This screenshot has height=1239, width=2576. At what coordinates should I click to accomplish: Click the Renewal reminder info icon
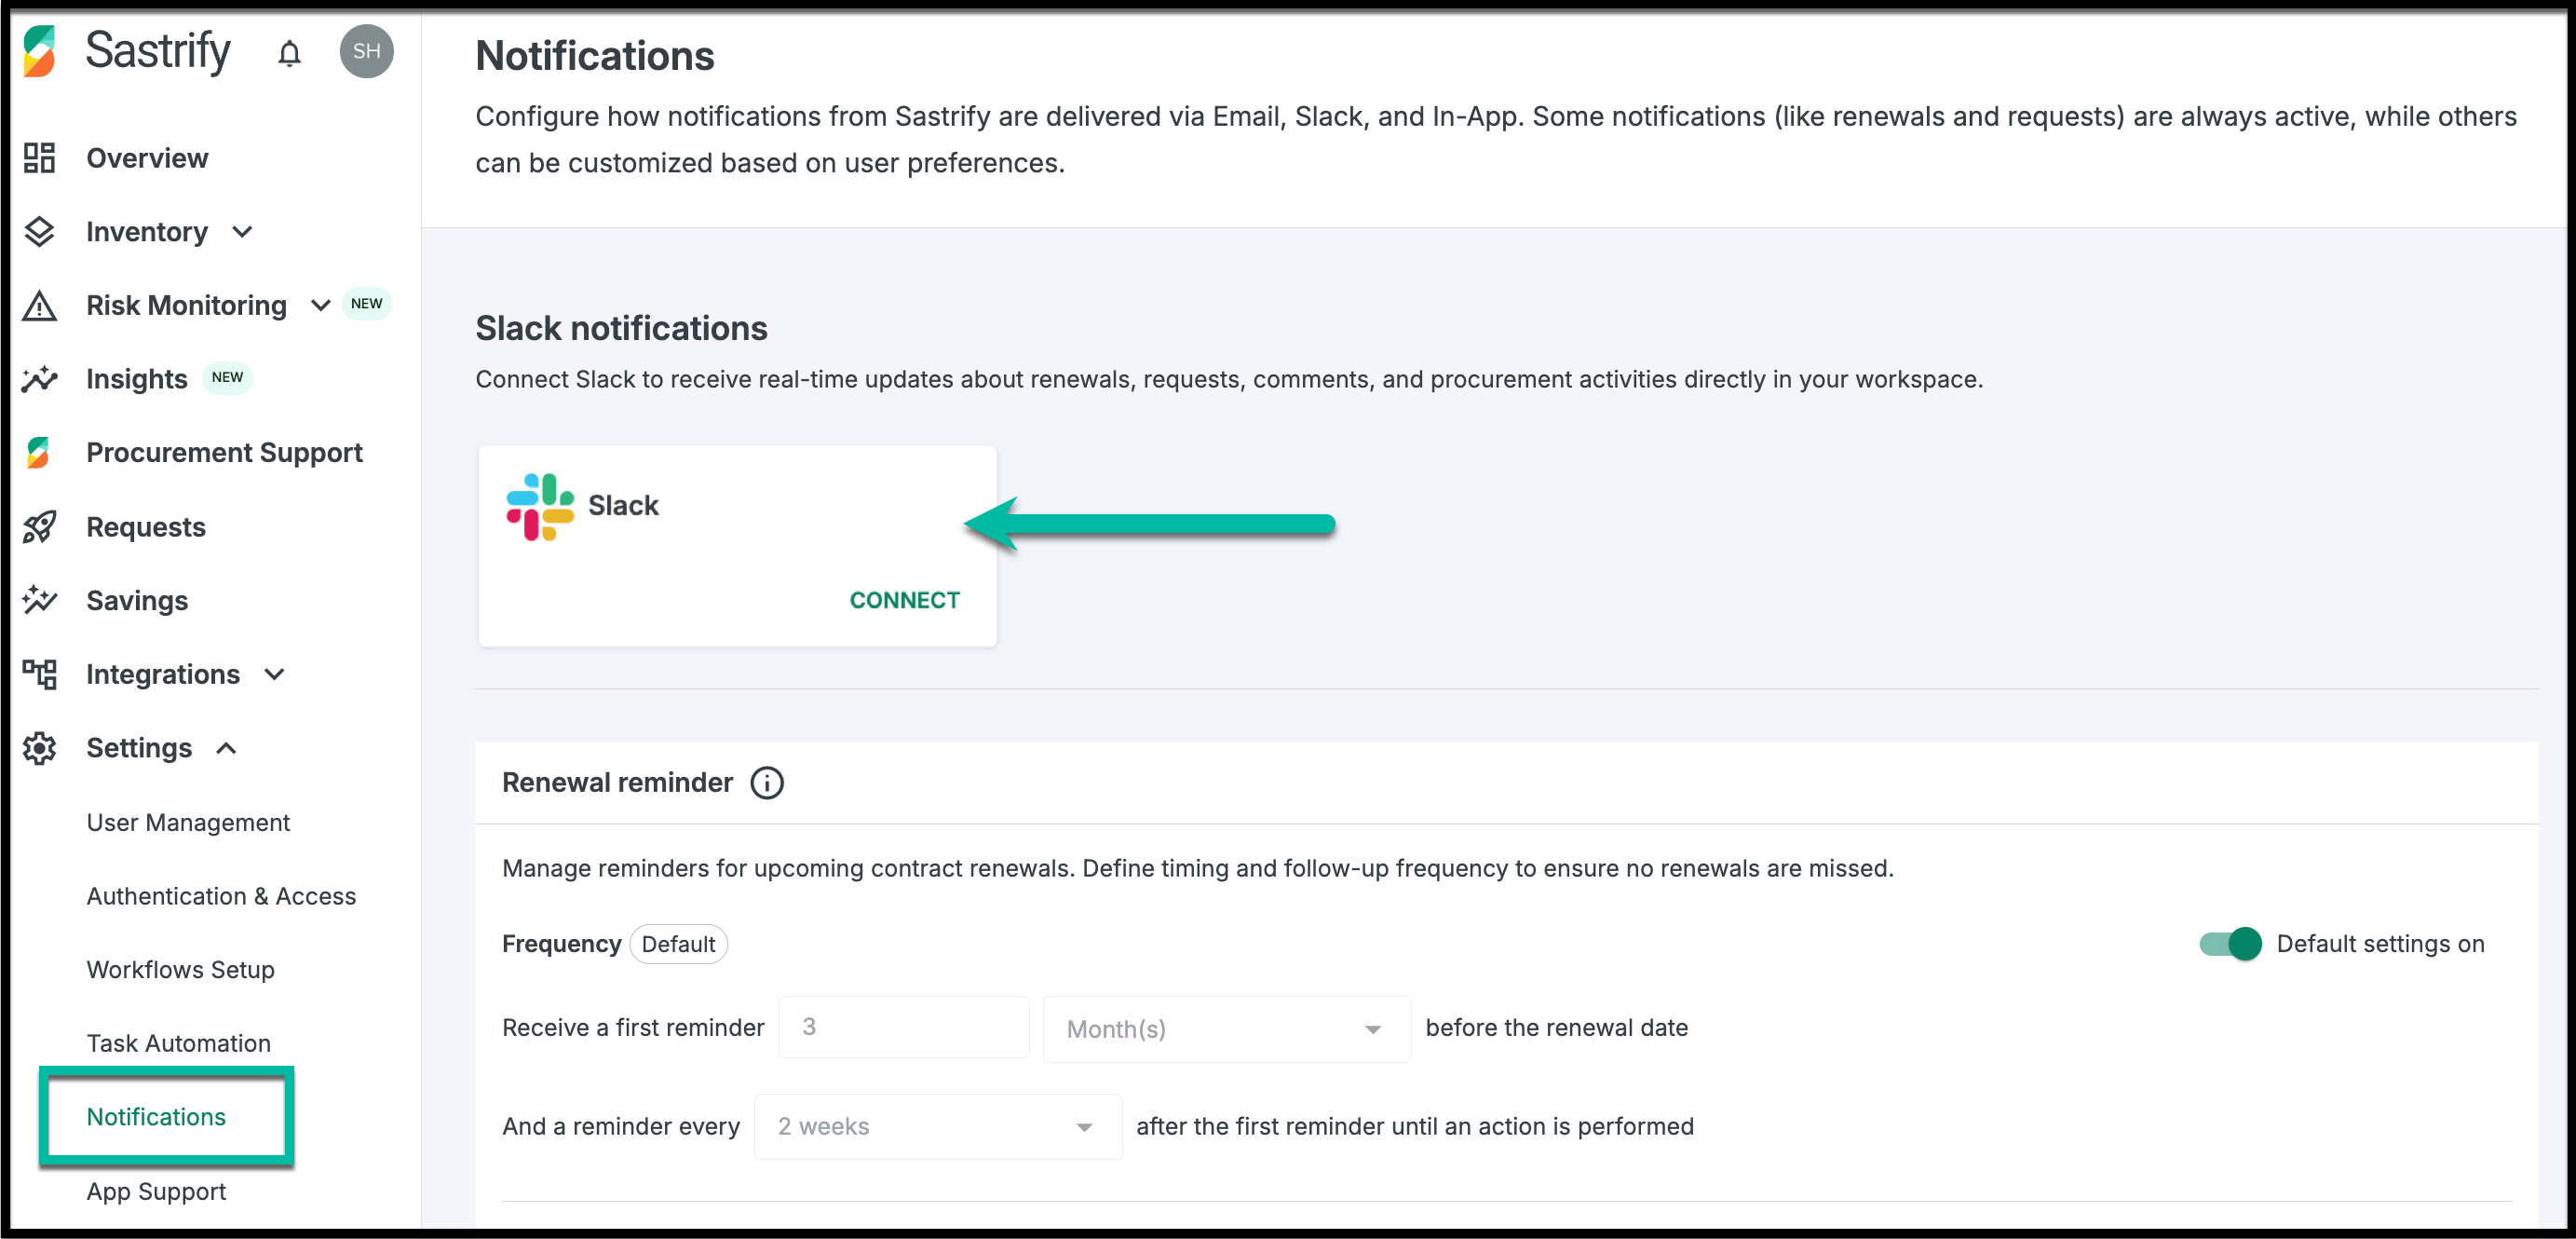(x=767, y=783)
